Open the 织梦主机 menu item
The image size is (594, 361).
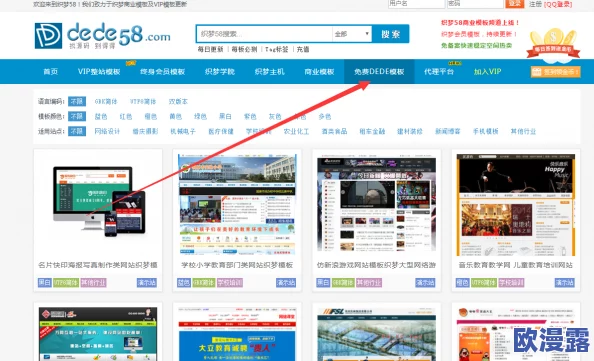269,72
